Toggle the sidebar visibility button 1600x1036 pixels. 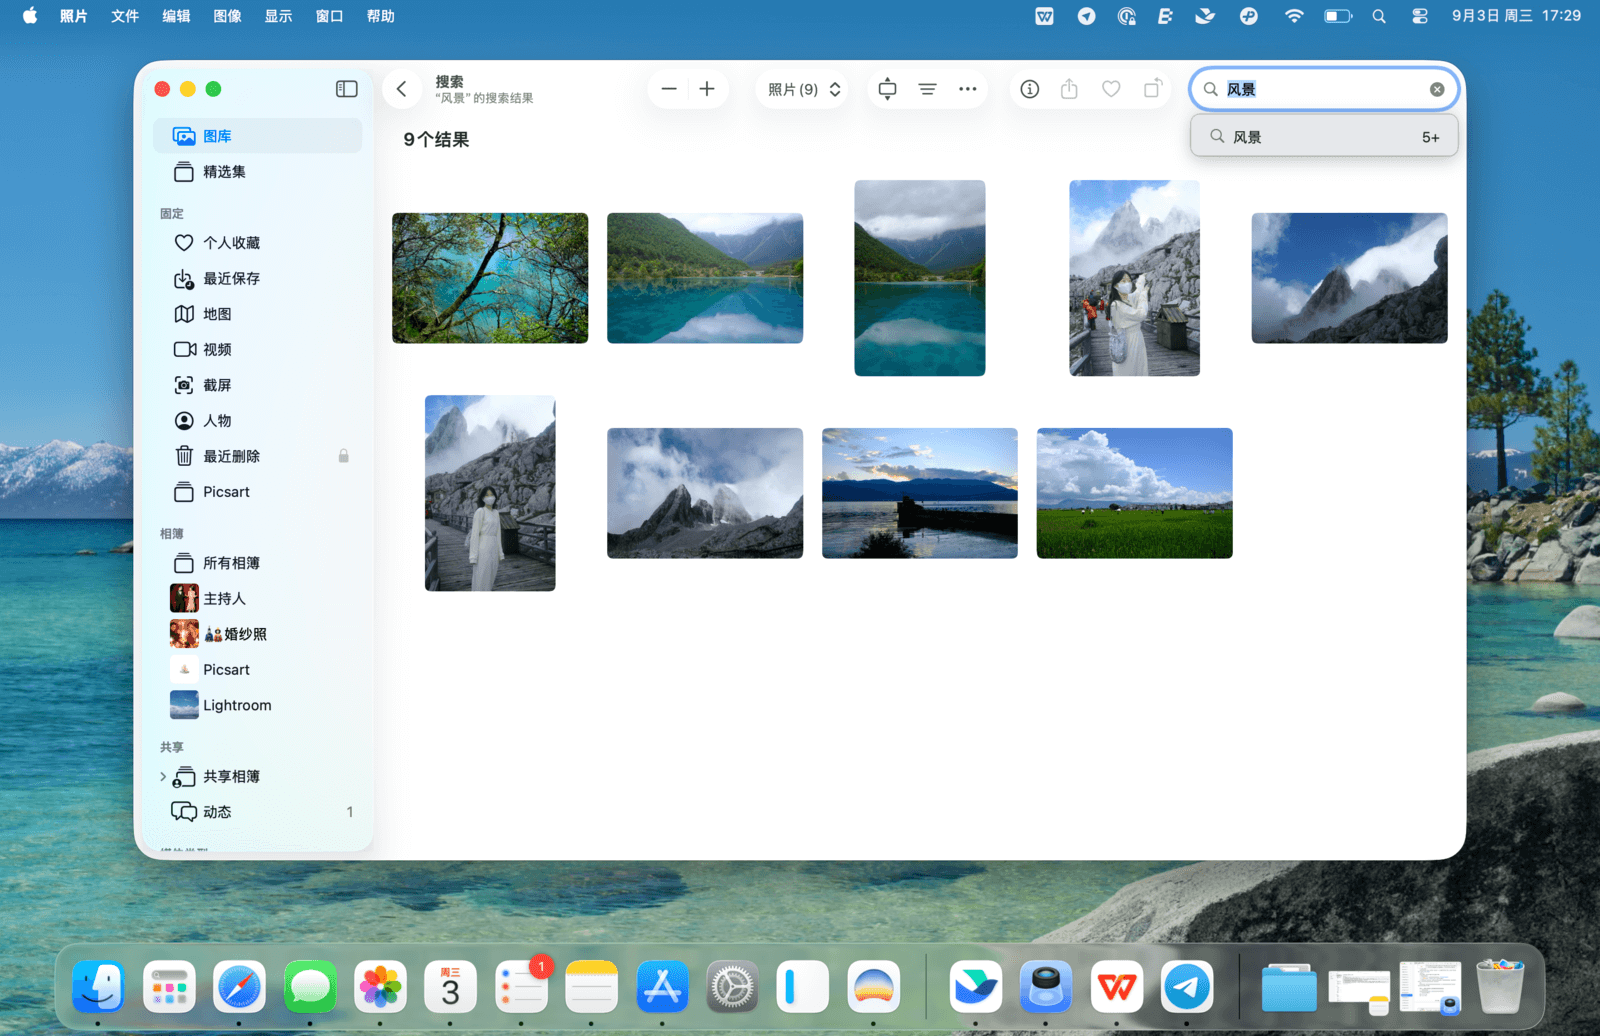tap(346, 89)
